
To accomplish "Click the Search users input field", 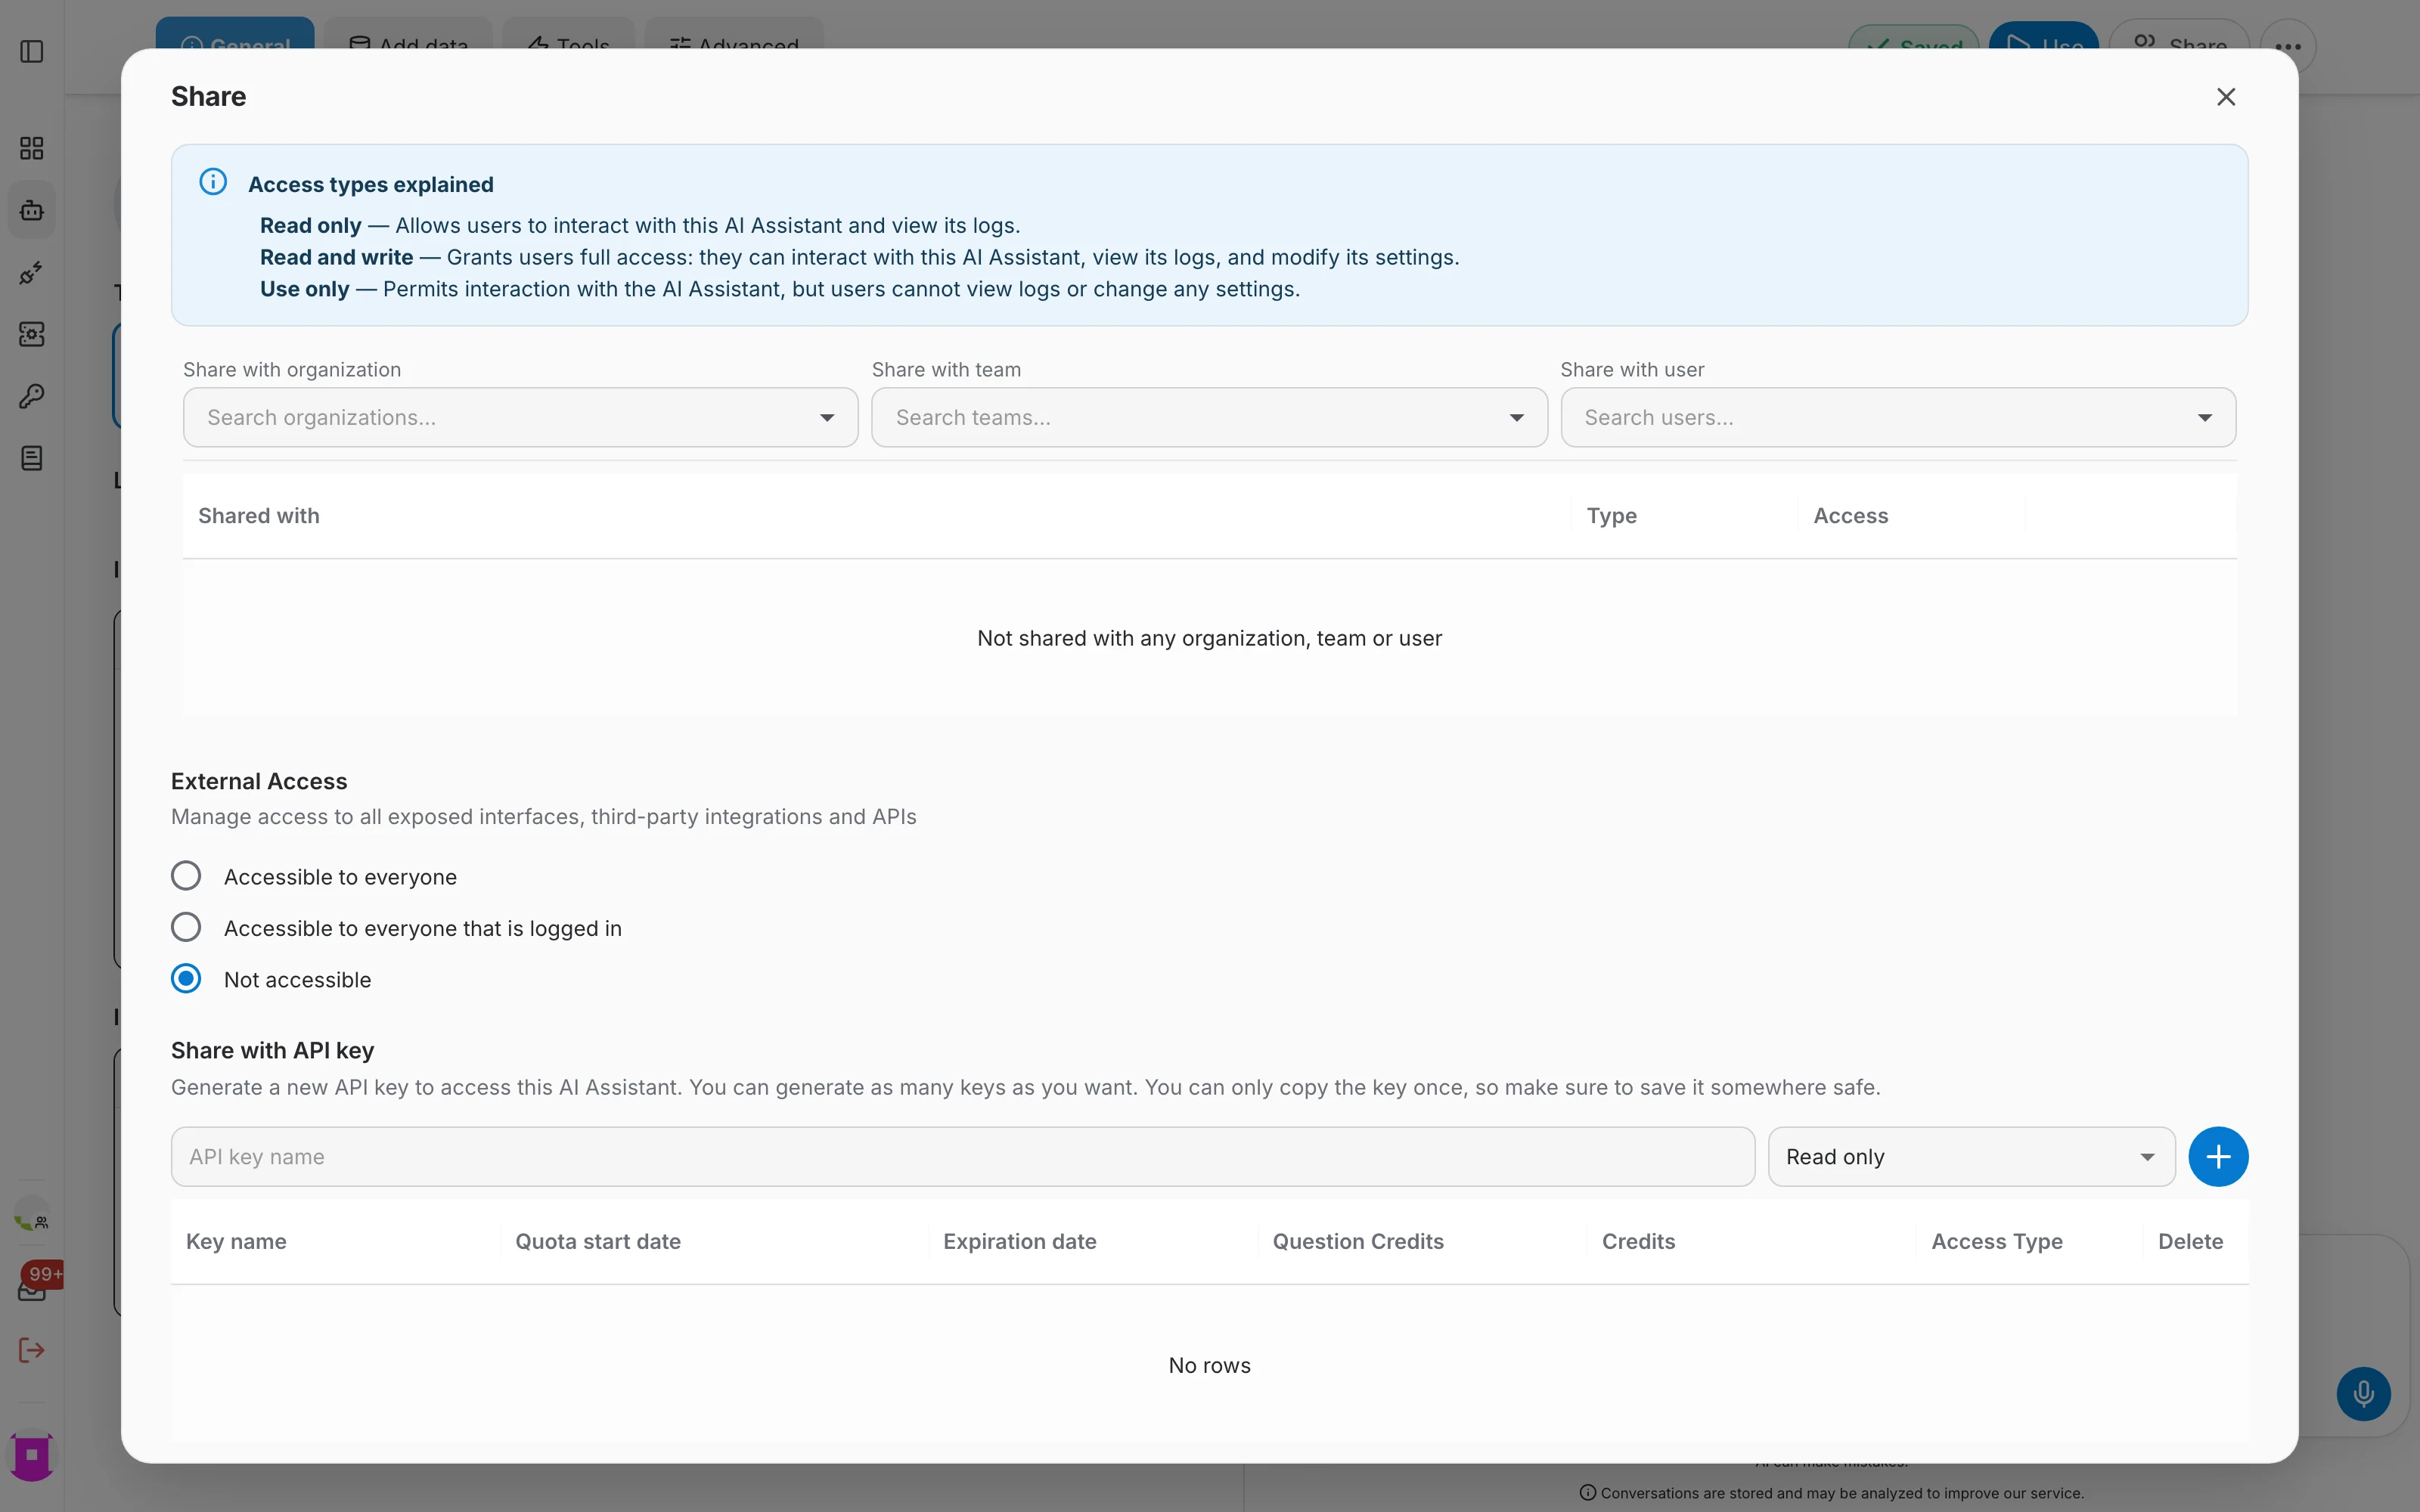I will point(1898,417).
